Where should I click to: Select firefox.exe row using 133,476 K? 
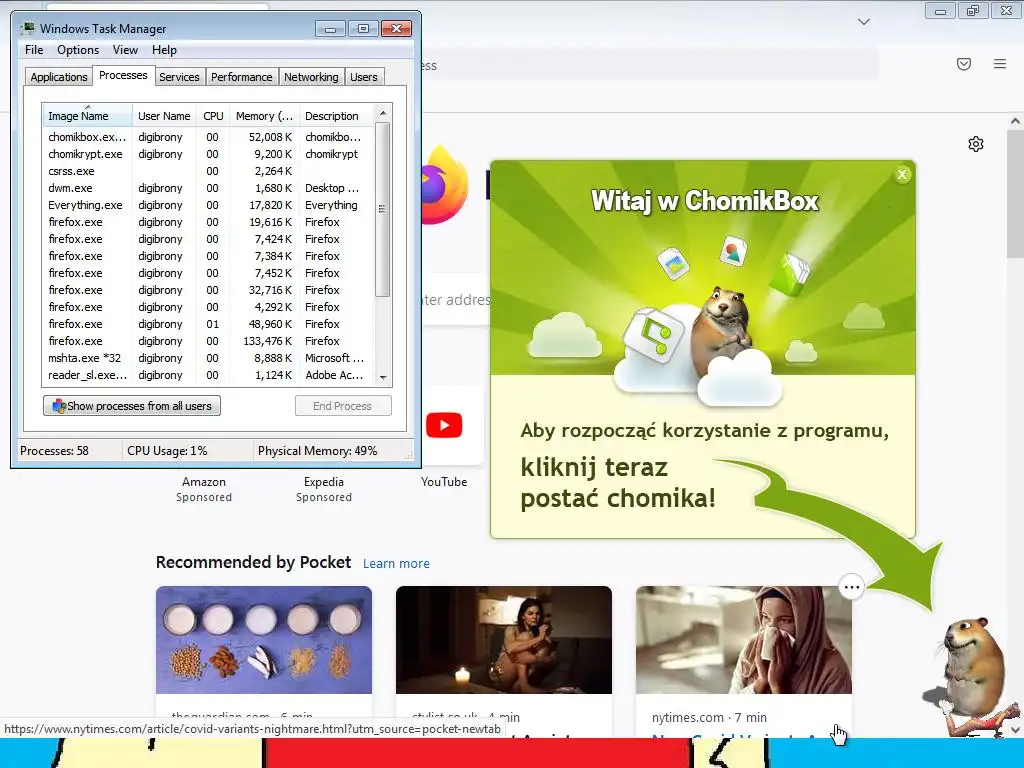[209, 341]
